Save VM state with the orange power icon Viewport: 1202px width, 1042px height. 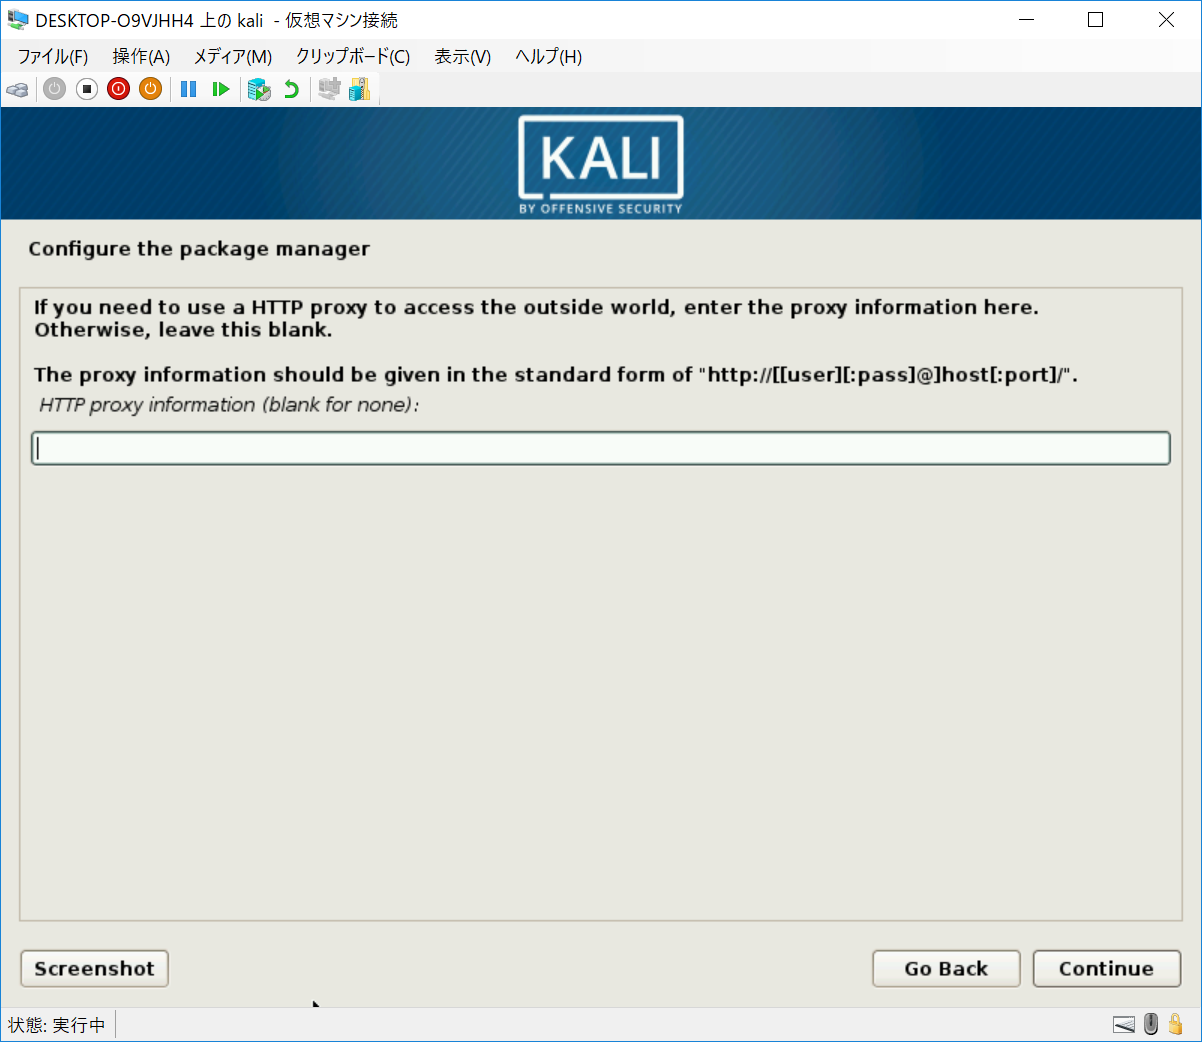[x=150, y=90]
